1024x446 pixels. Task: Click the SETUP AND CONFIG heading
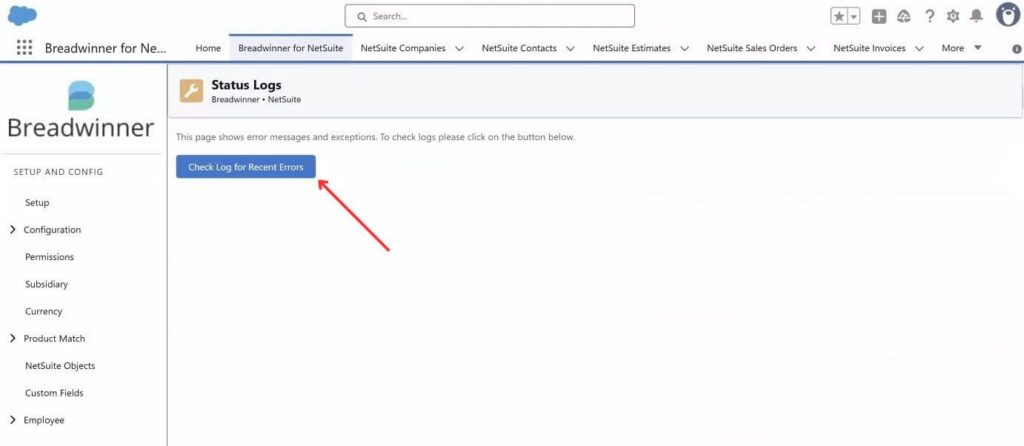(58, 172)
